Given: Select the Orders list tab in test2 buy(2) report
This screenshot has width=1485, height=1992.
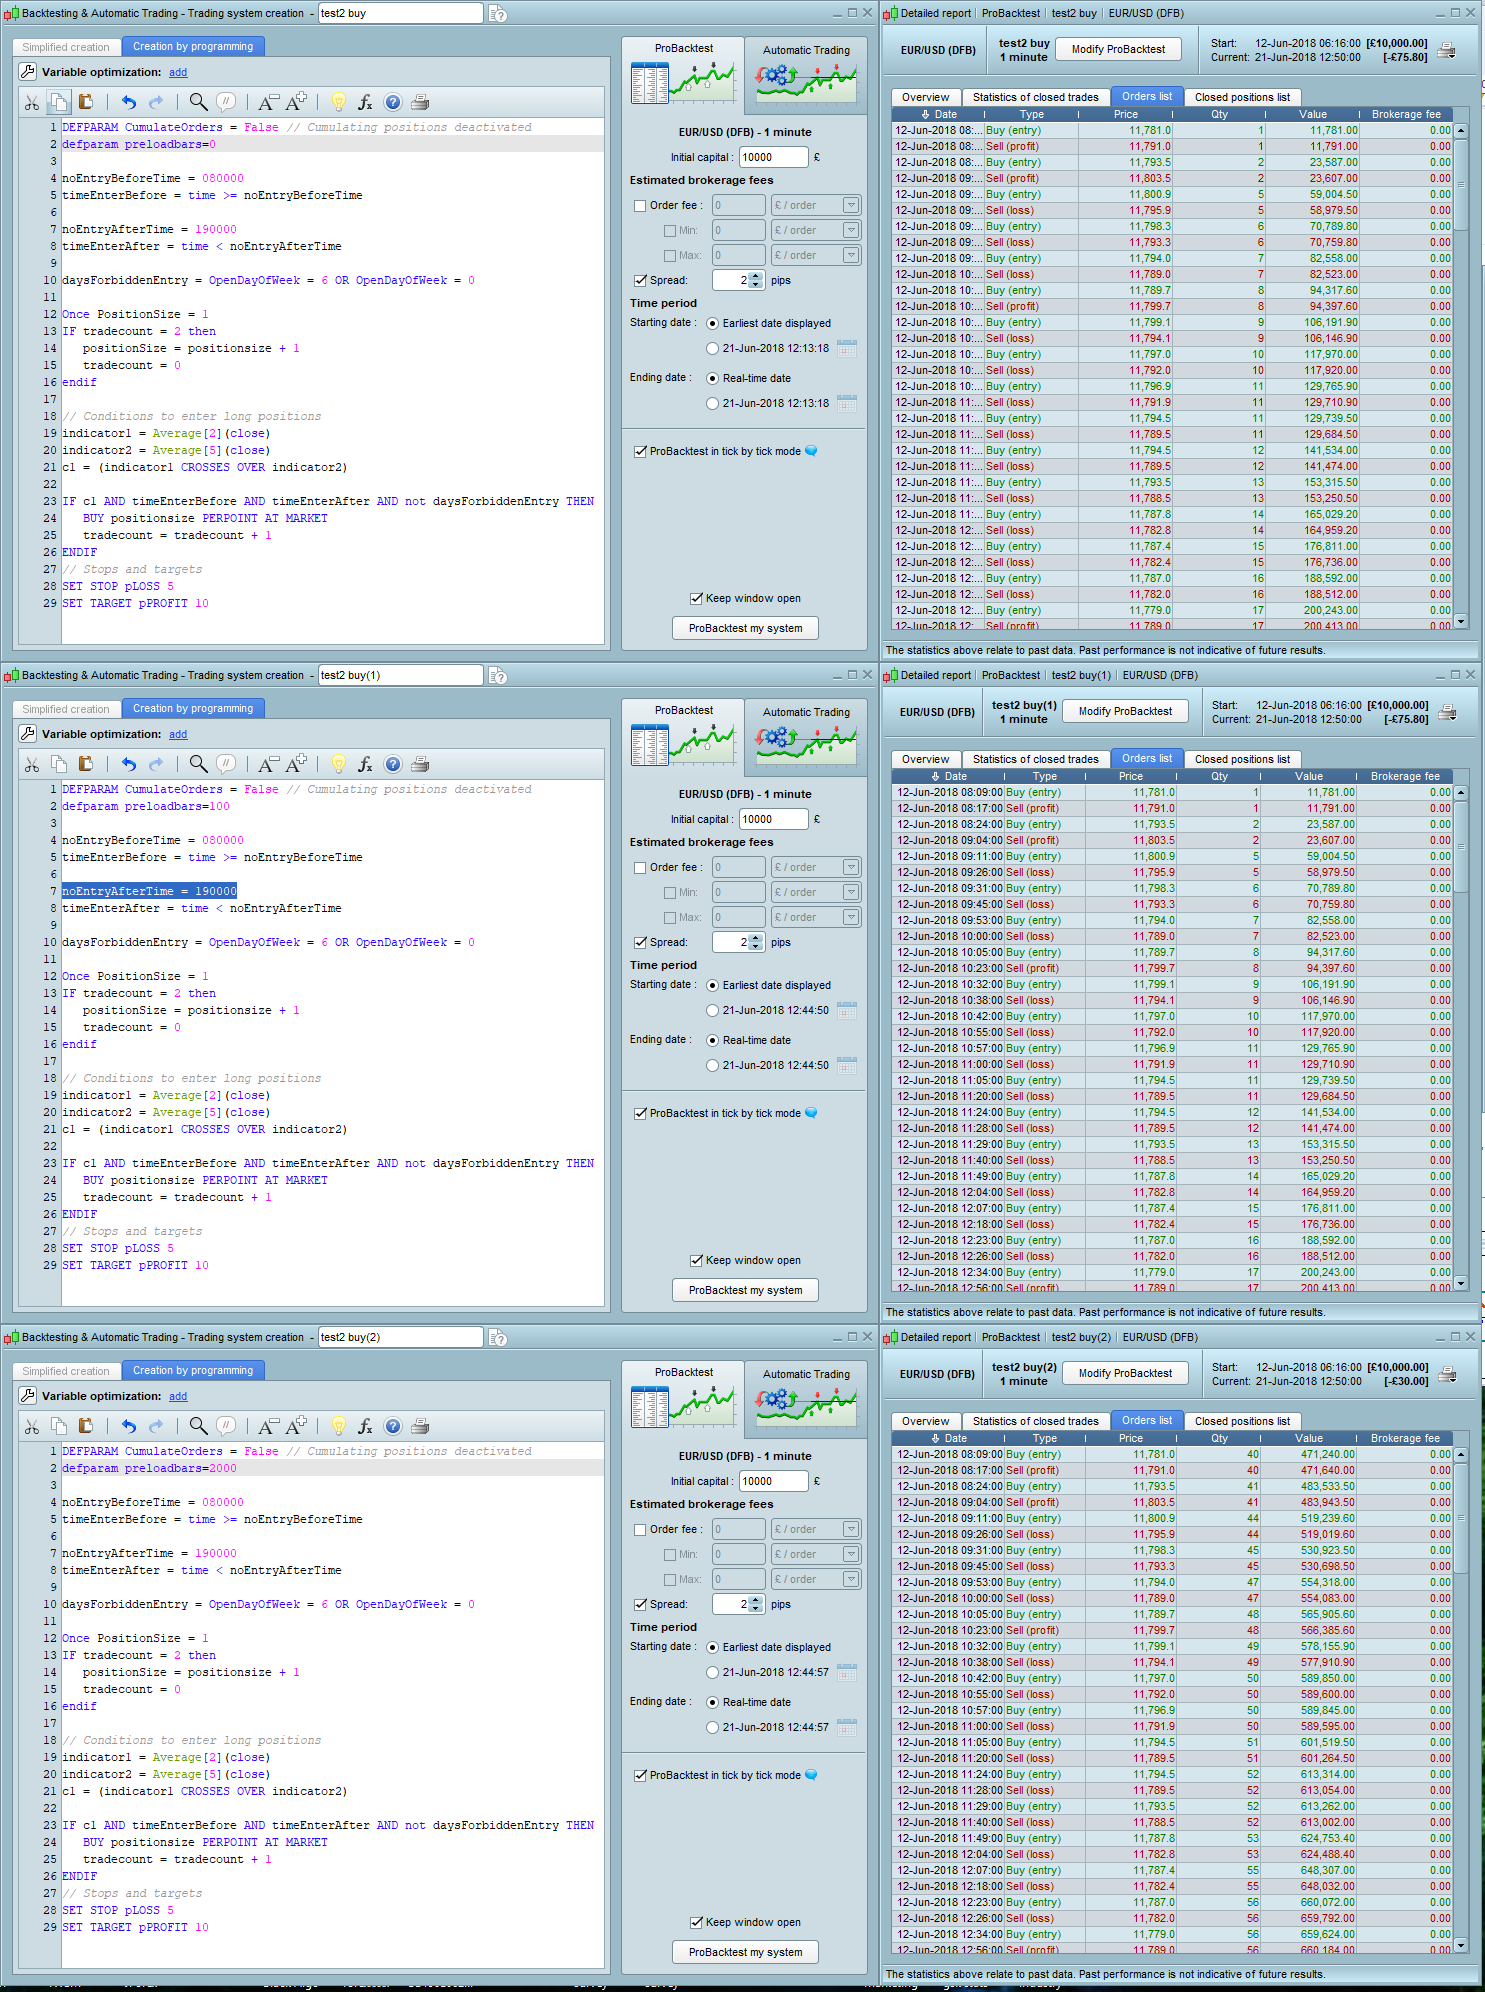Looking at the screenshot, I should [1147, 1420].
